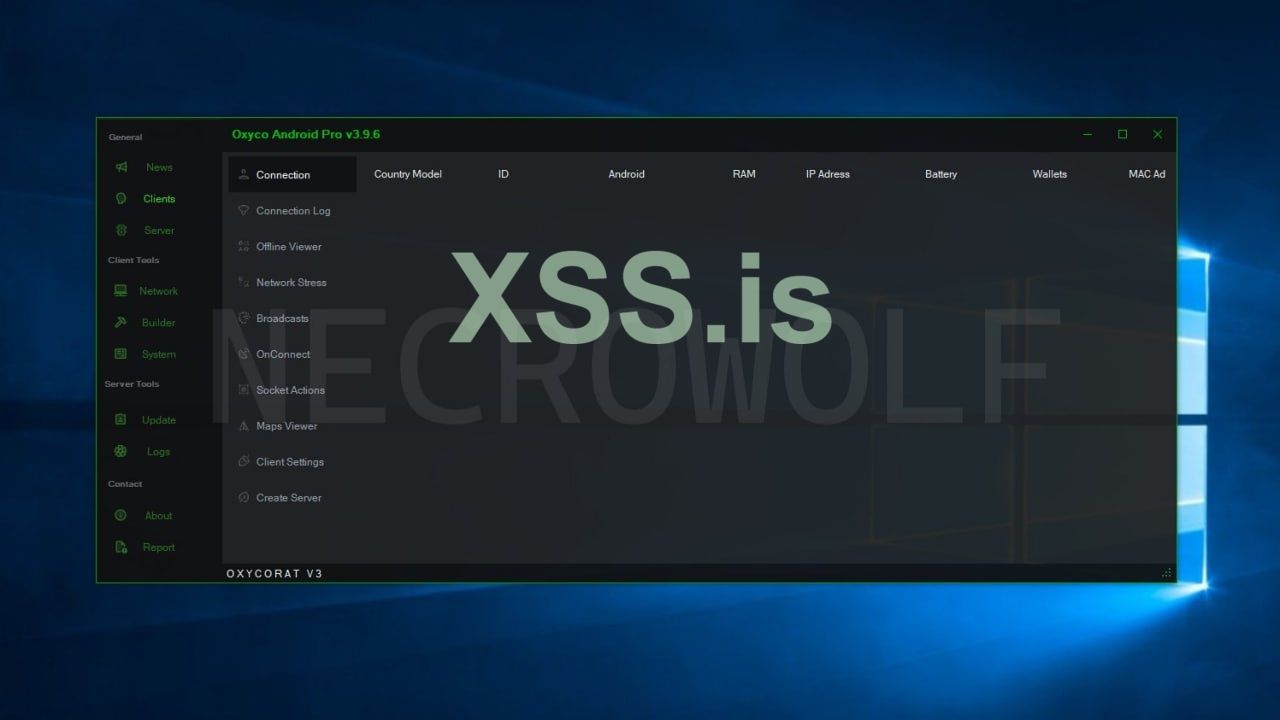The image size is (1280, 720).
Task: Open the Server section via its icon
Action: (121, 230)
